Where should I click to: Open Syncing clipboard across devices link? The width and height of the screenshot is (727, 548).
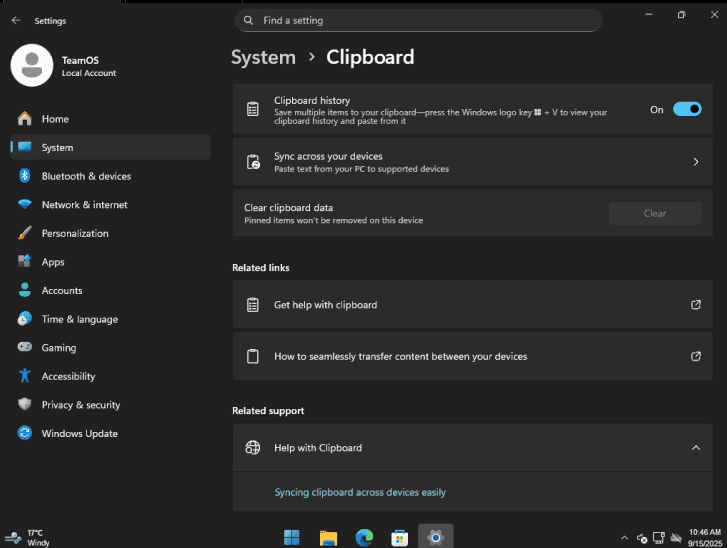360,492
